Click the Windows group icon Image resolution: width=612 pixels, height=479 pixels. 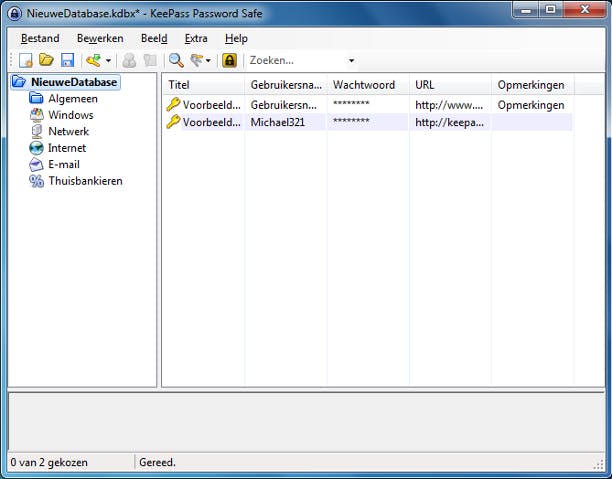[37, 115]
